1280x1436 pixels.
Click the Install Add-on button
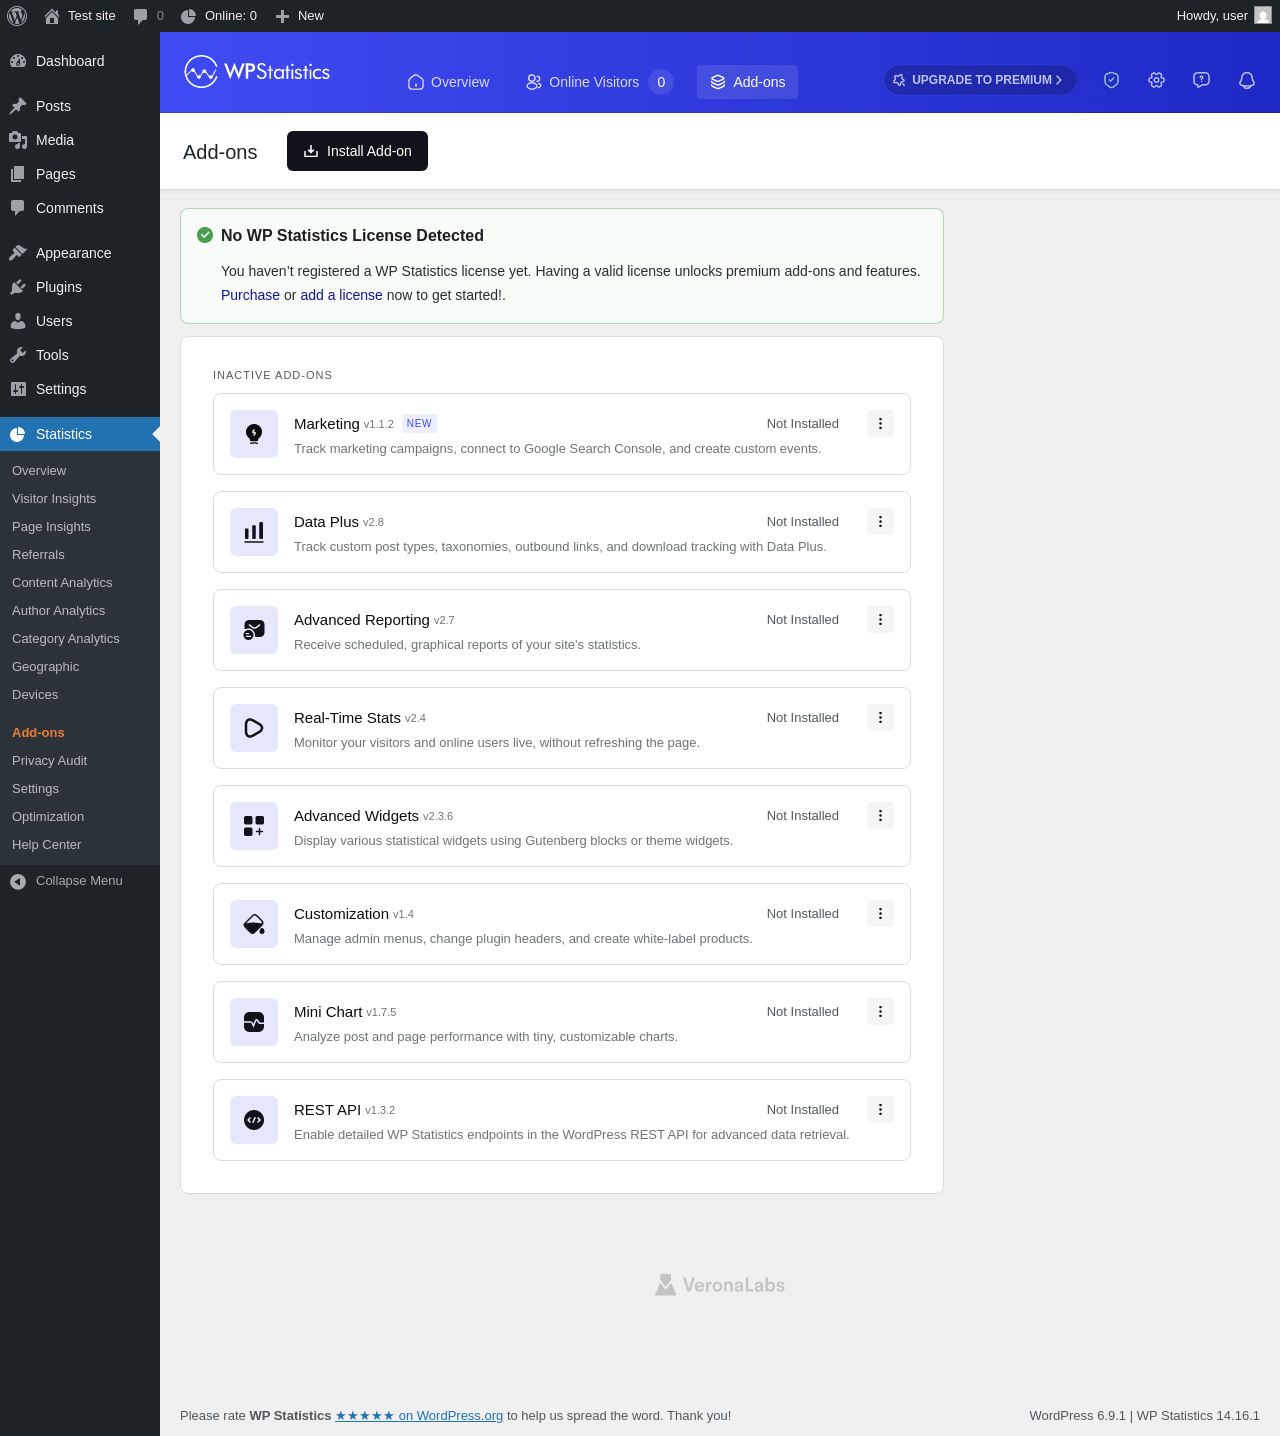pos(357,151)
